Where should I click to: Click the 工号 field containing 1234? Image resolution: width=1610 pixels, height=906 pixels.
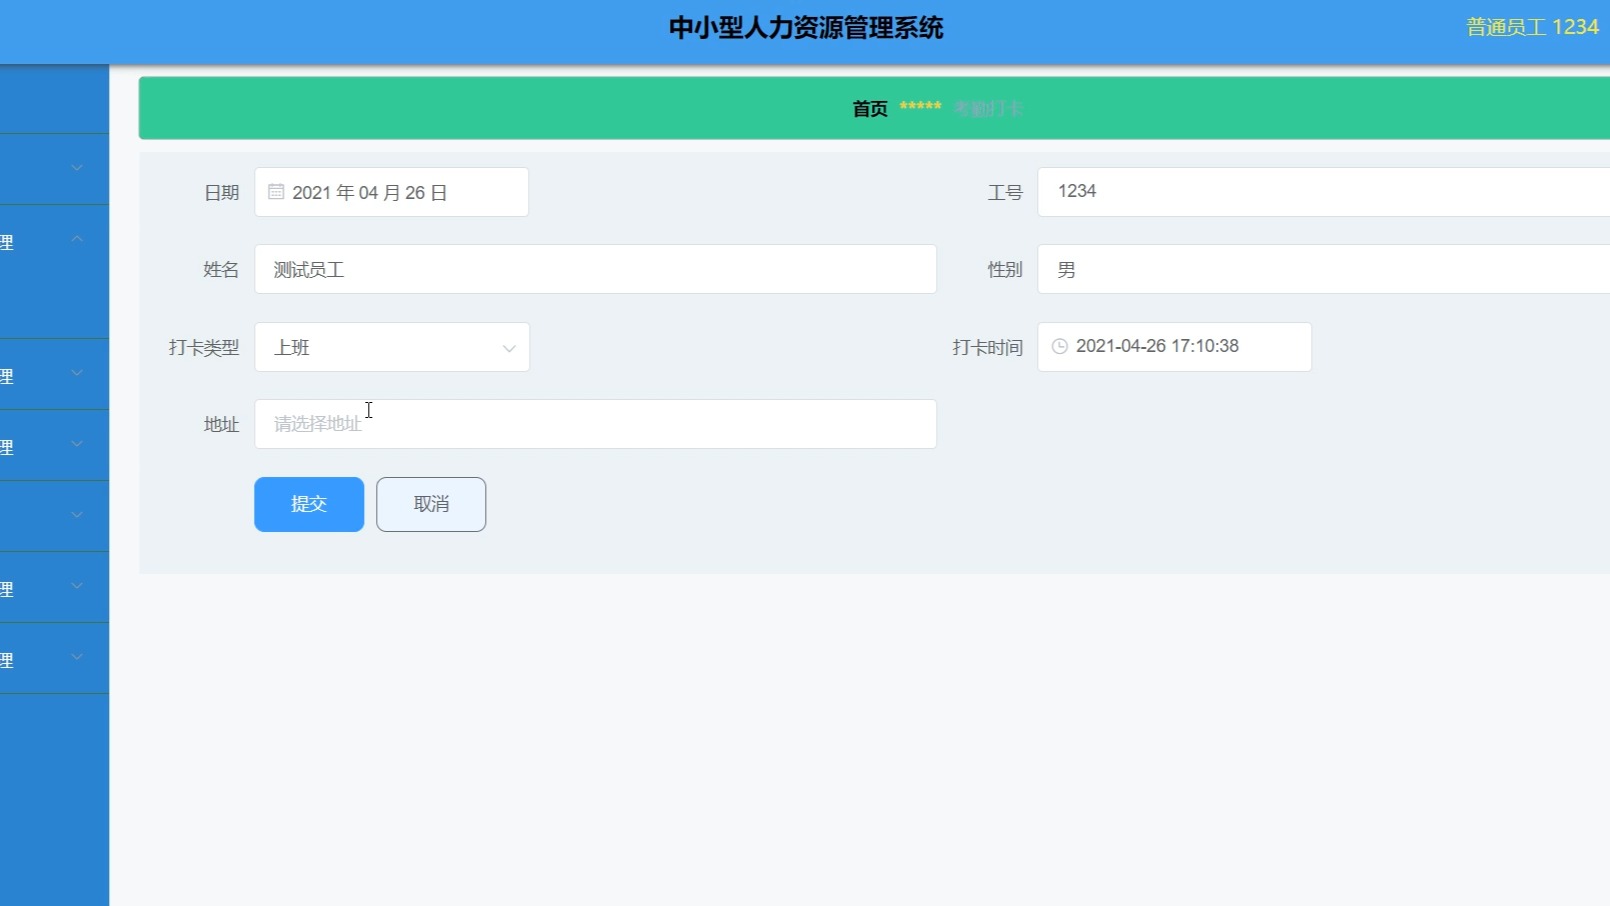(x=1323, y=192)
